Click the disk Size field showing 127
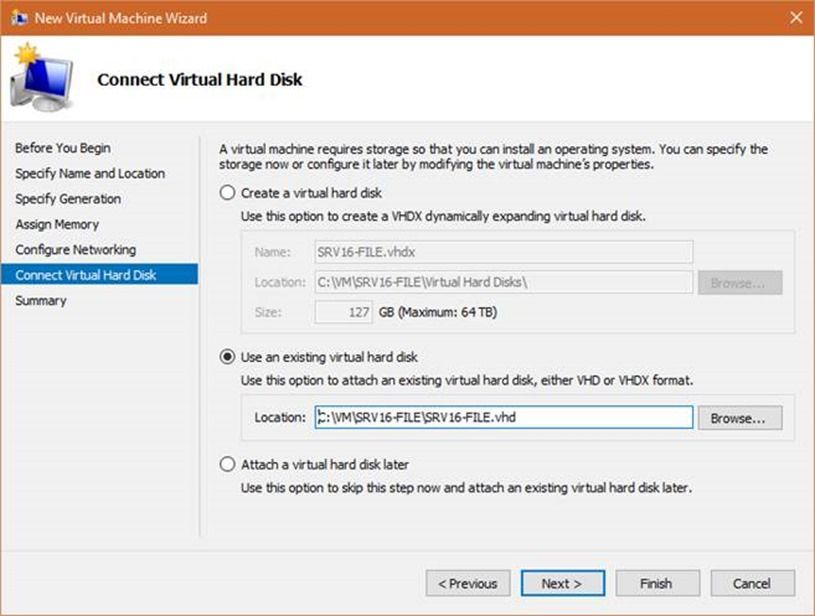 tap(344, 313)
